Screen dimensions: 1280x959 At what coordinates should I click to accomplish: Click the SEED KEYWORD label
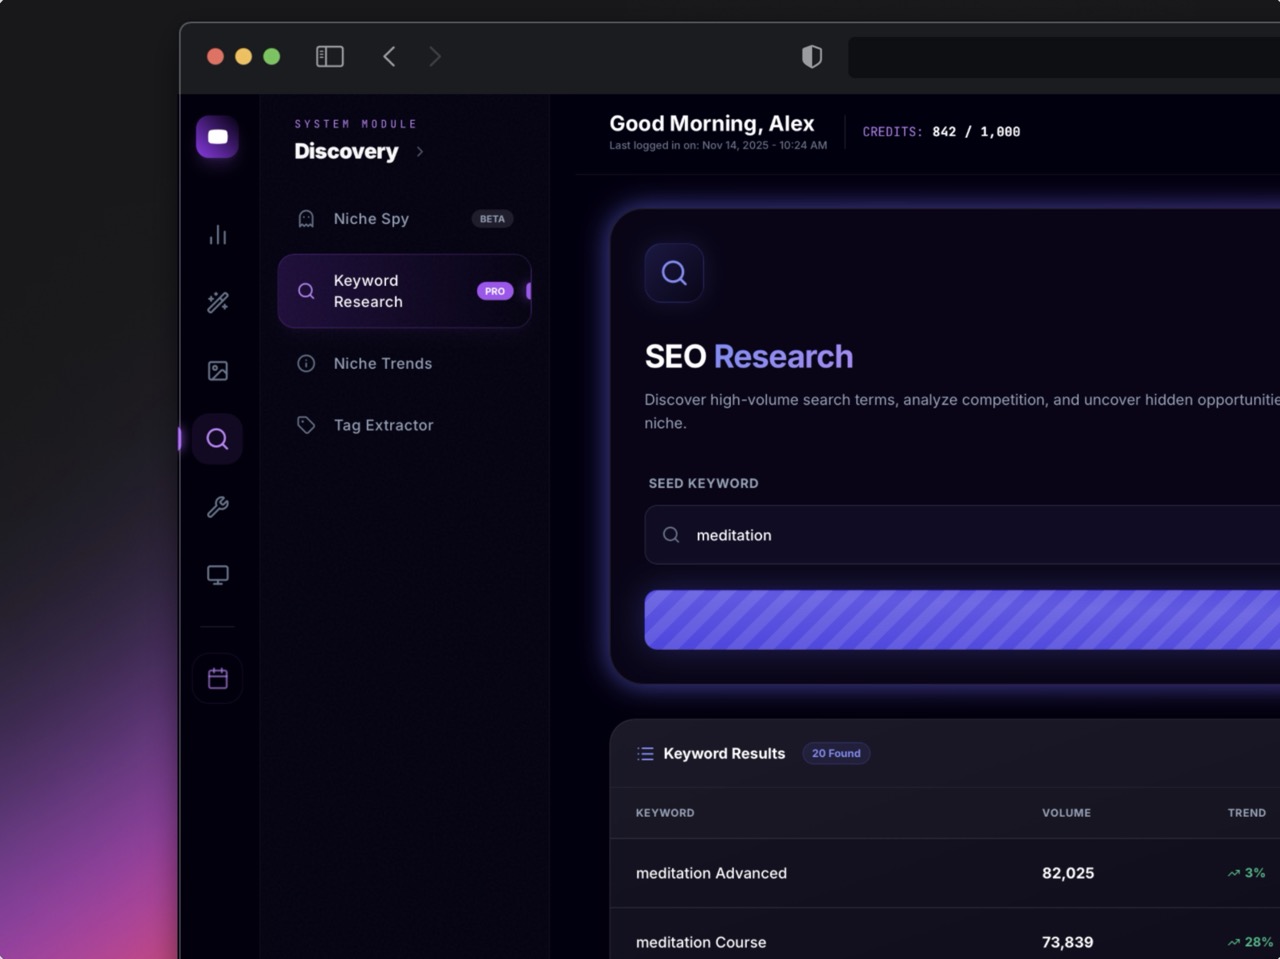[x=703, y=483]
